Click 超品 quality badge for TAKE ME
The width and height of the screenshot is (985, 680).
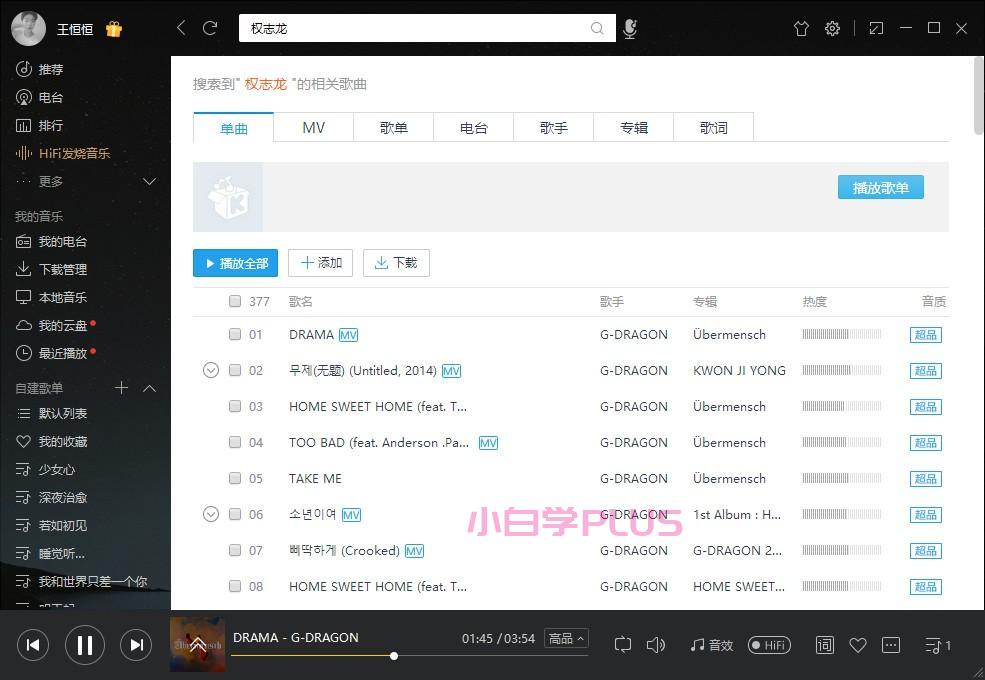pyautogui.click(x=926, y=479)
